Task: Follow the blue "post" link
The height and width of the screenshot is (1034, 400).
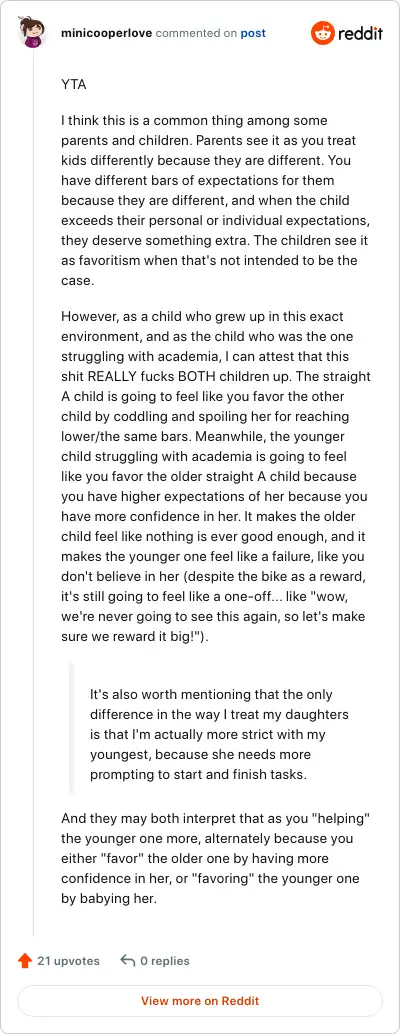Action: (253, 33)
